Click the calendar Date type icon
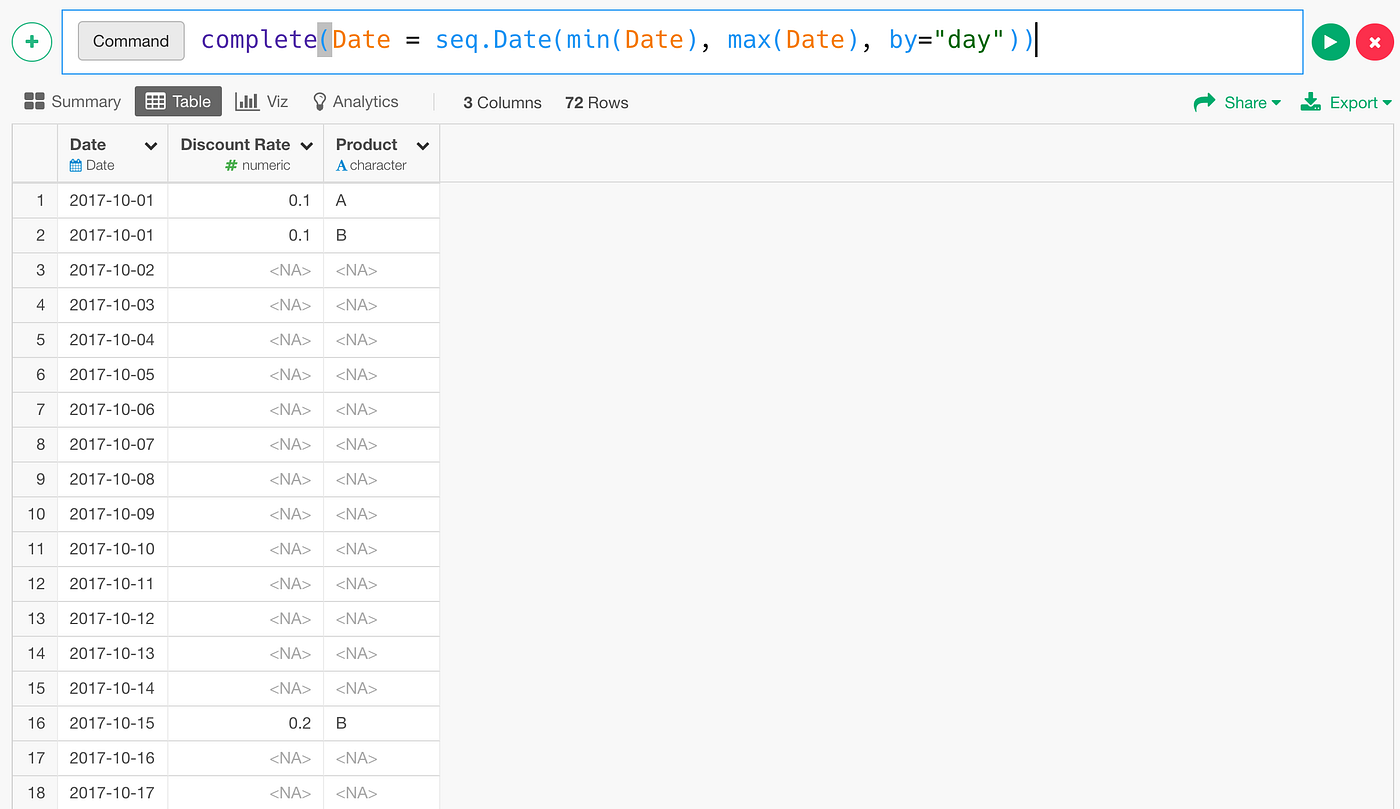This screenshot has height=809, width=1400. pyautogui.click(x=76, y=166)
